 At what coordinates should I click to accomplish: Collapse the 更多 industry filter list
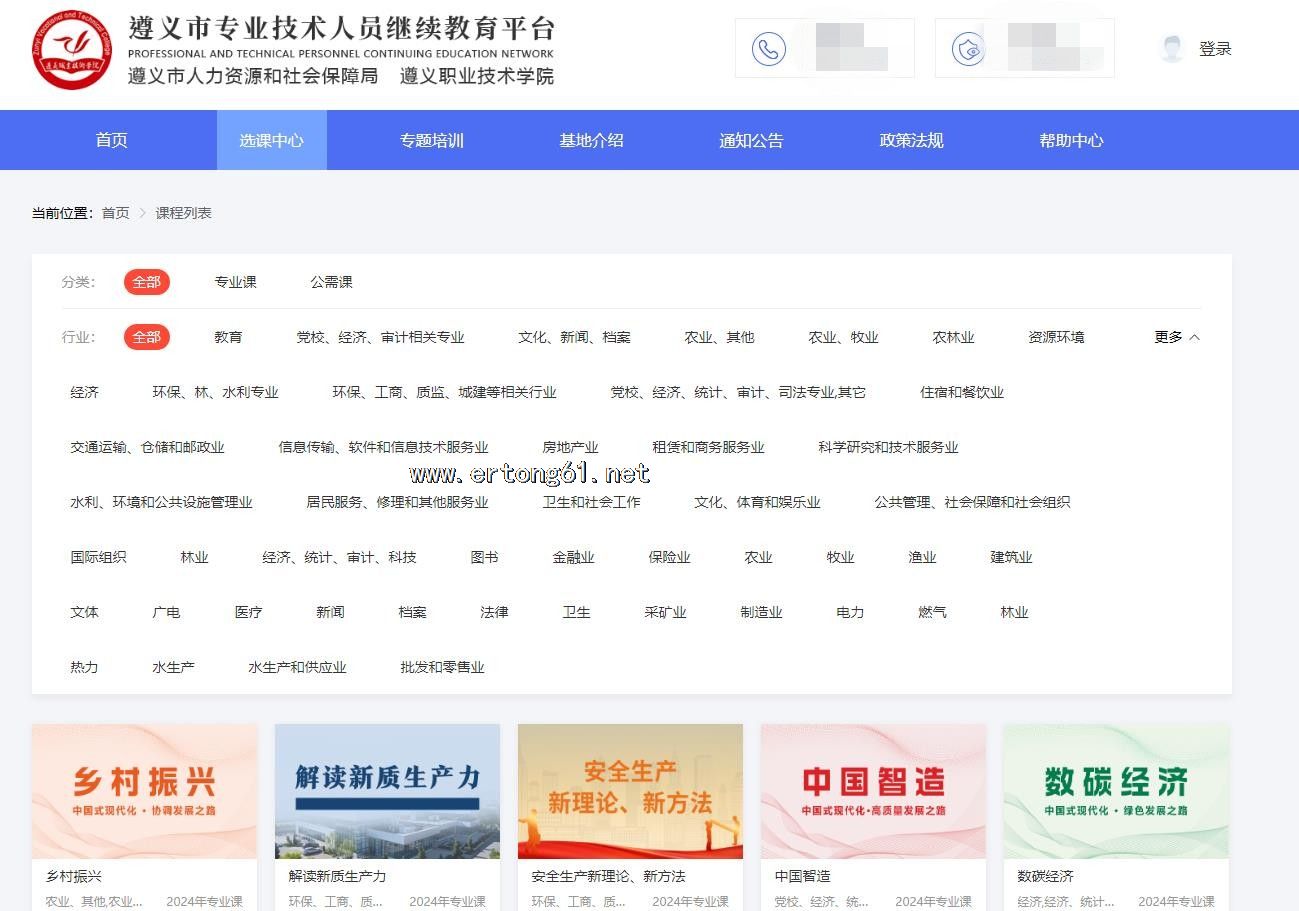pos(1176,337)
